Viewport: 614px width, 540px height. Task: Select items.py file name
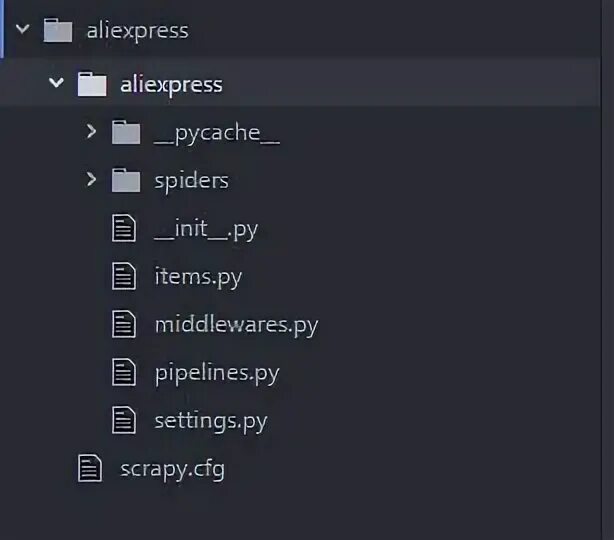coord(198,278)
